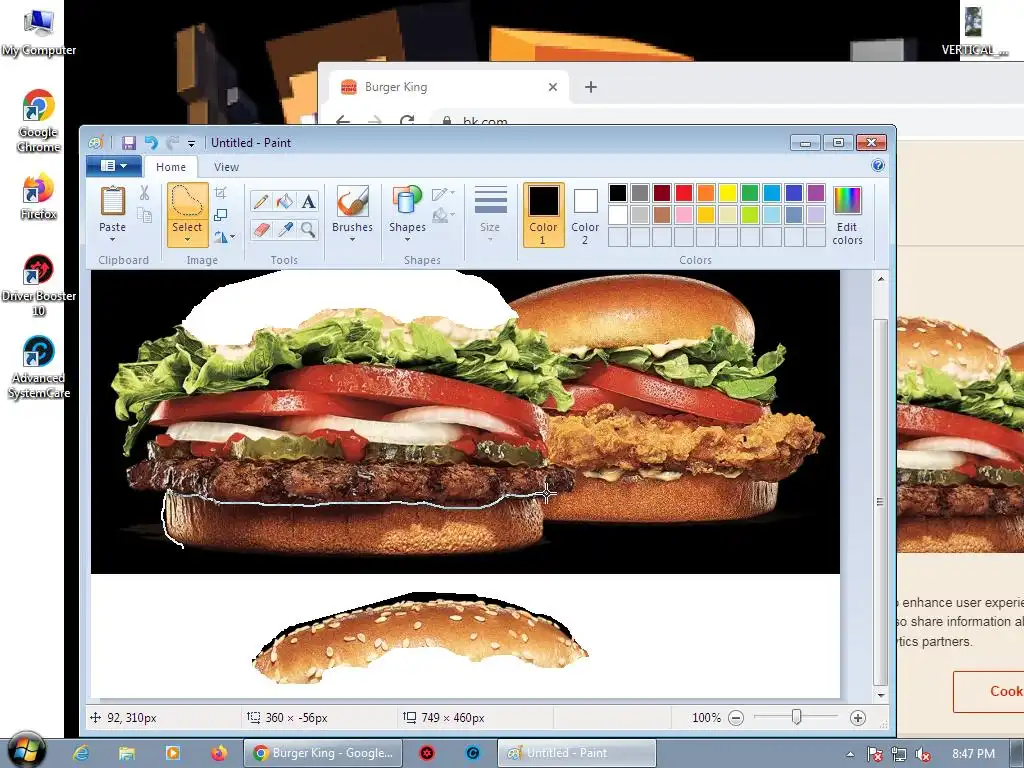The height and width of the screenshot is (768, 1024).
Task: Click zoom in plus button in status bar
Action: [857, 718]
